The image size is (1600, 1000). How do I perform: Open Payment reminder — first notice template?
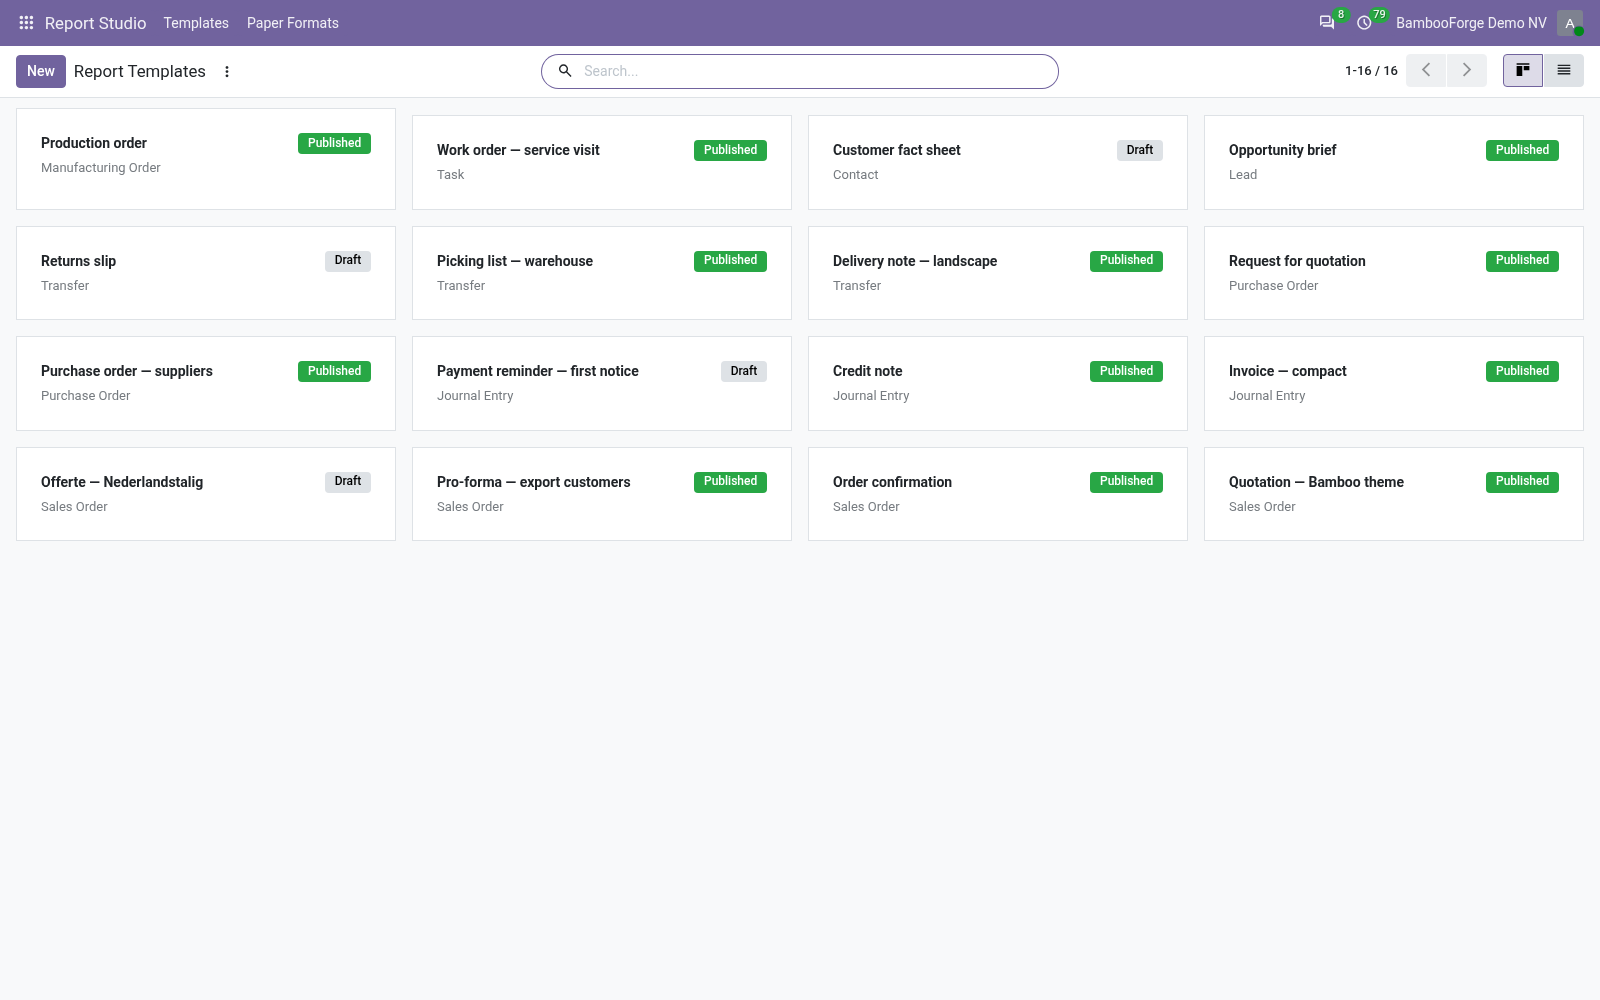602,383
